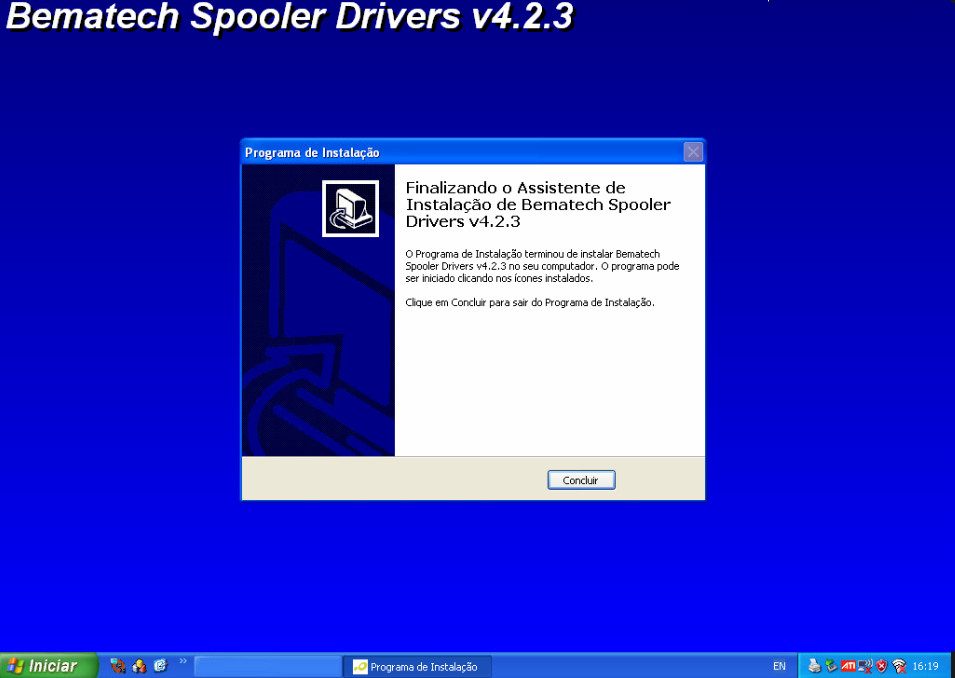Open the EN language bar indicator
The height and width of the screenshot is (678, 955).
[779, 666]
